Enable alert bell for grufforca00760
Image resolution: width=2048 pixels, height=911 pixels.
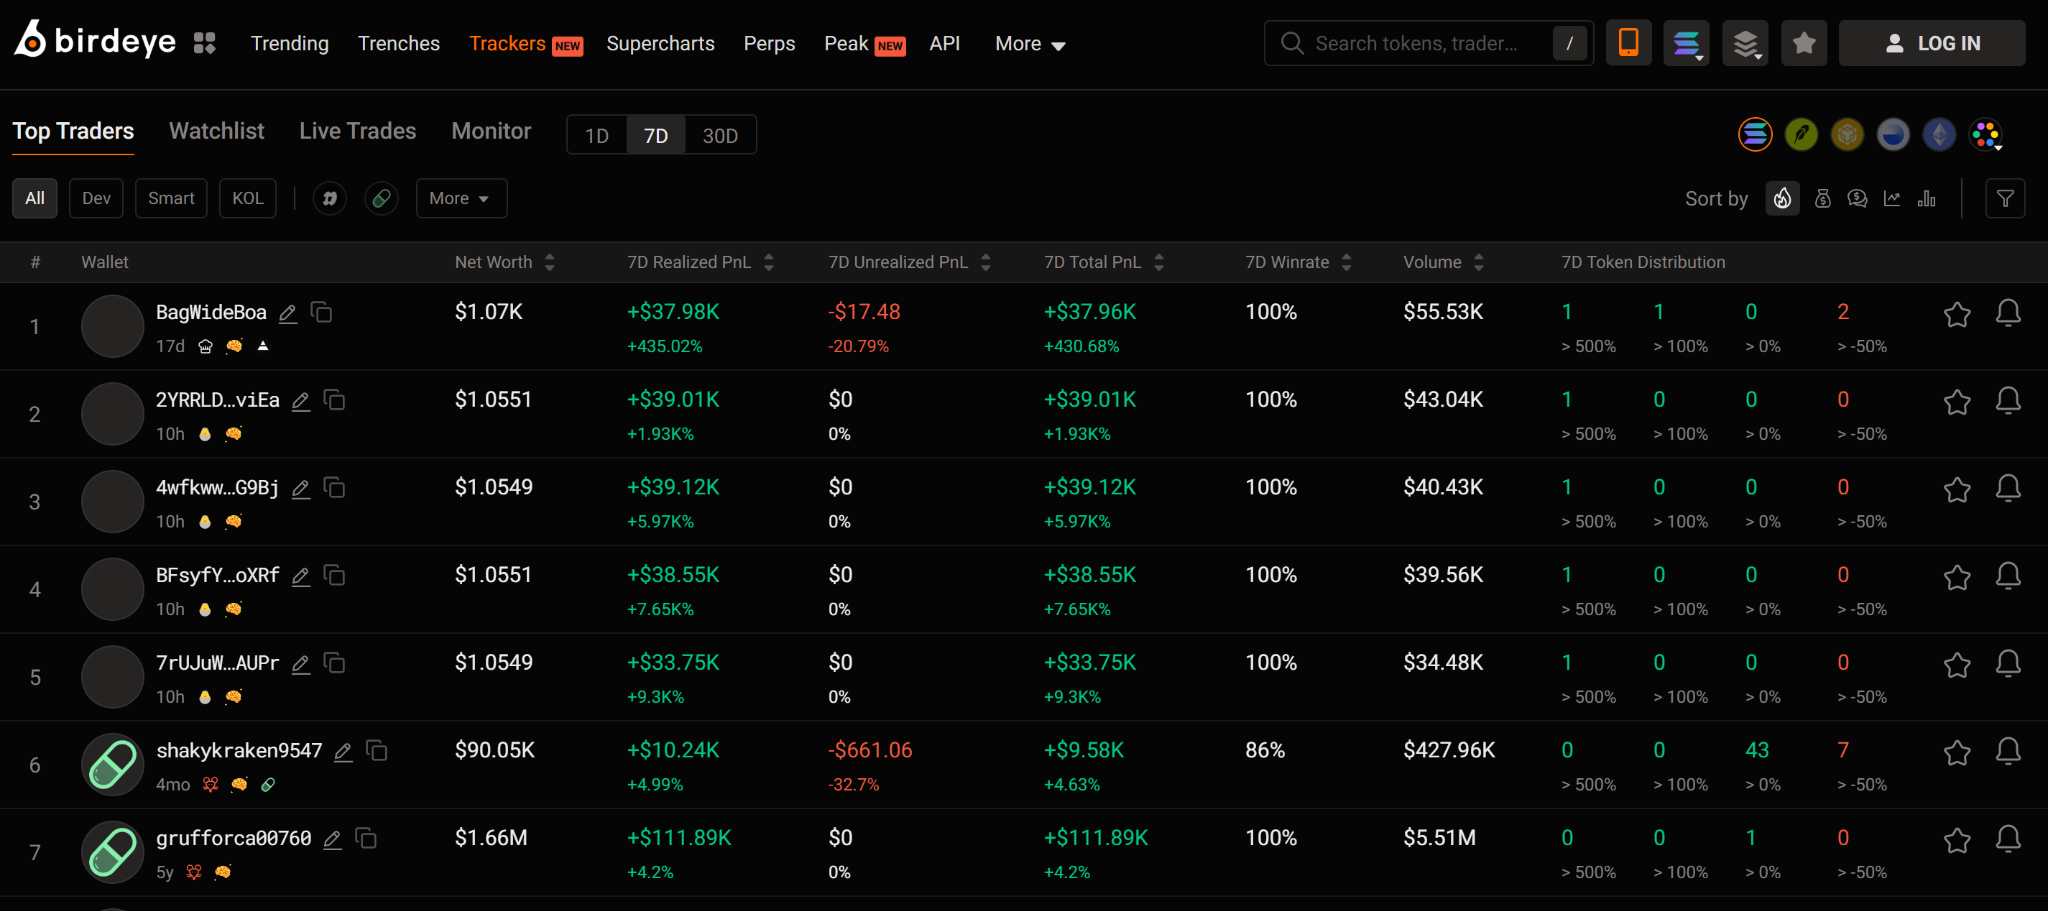(2008, 839)
